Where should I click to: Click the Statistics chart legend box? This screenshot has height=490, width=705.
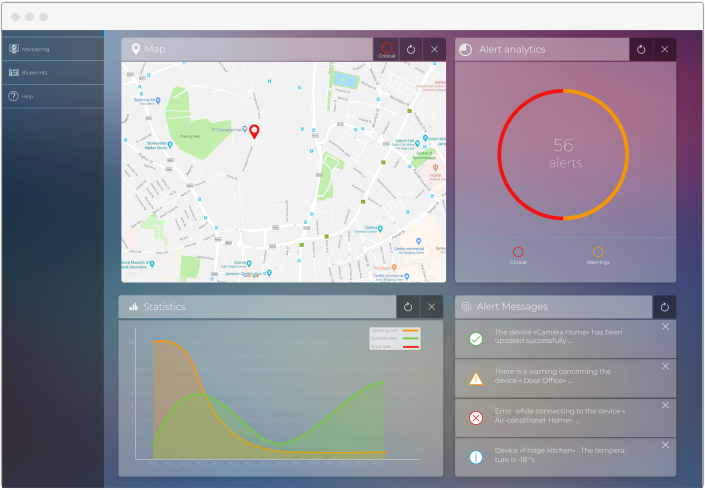coord(396,339)
